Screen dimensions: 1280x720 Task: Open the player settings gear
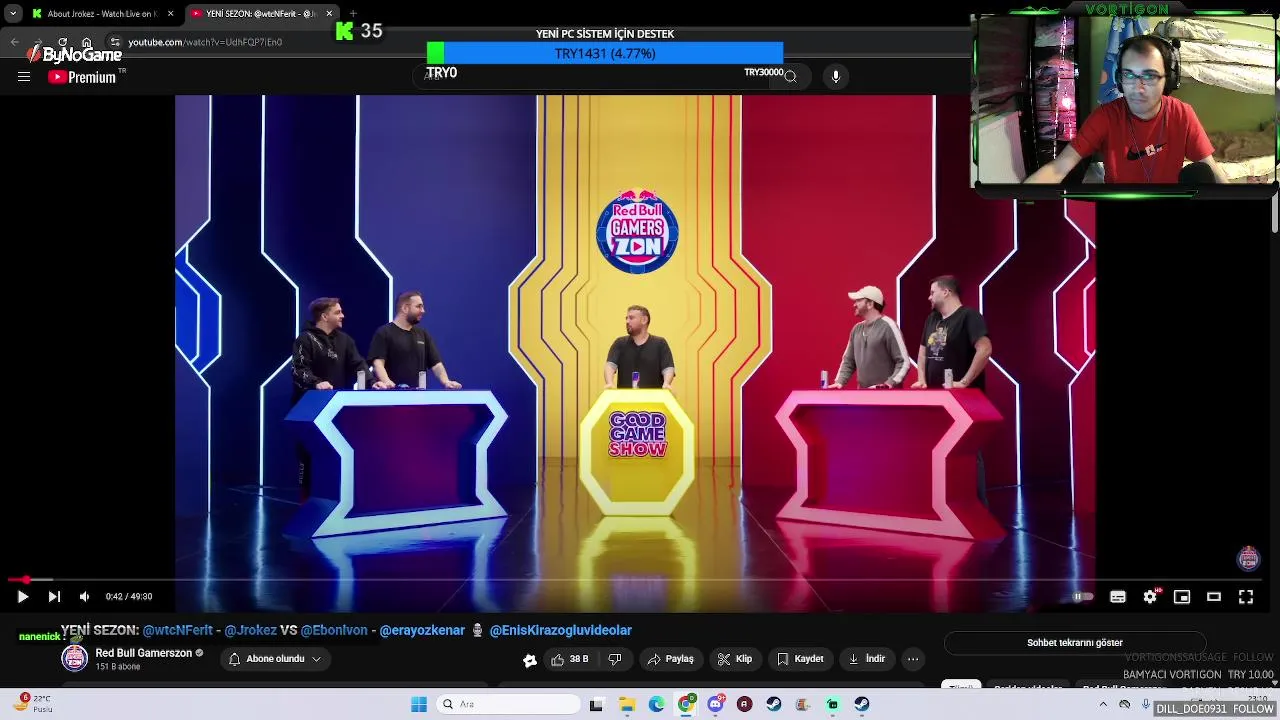[x=1150, y=596]
